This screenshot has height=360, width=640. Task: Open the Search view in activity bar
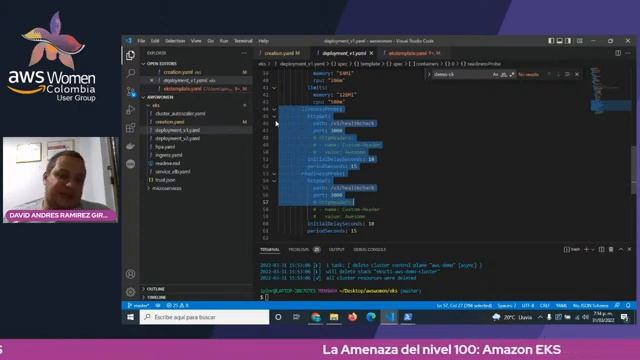pos(131,73)
